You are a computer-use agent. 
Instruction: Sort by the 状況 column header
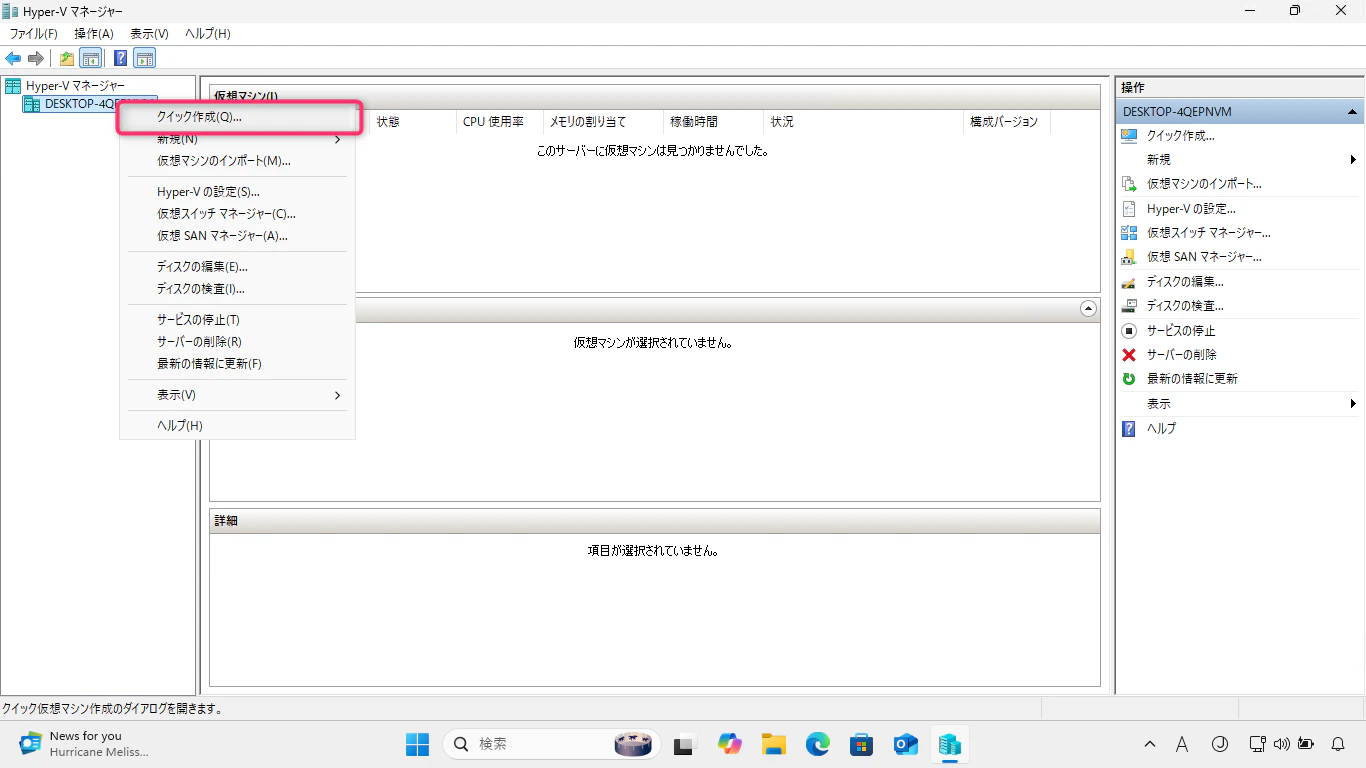pyautogui.click(x=863, y=122)
